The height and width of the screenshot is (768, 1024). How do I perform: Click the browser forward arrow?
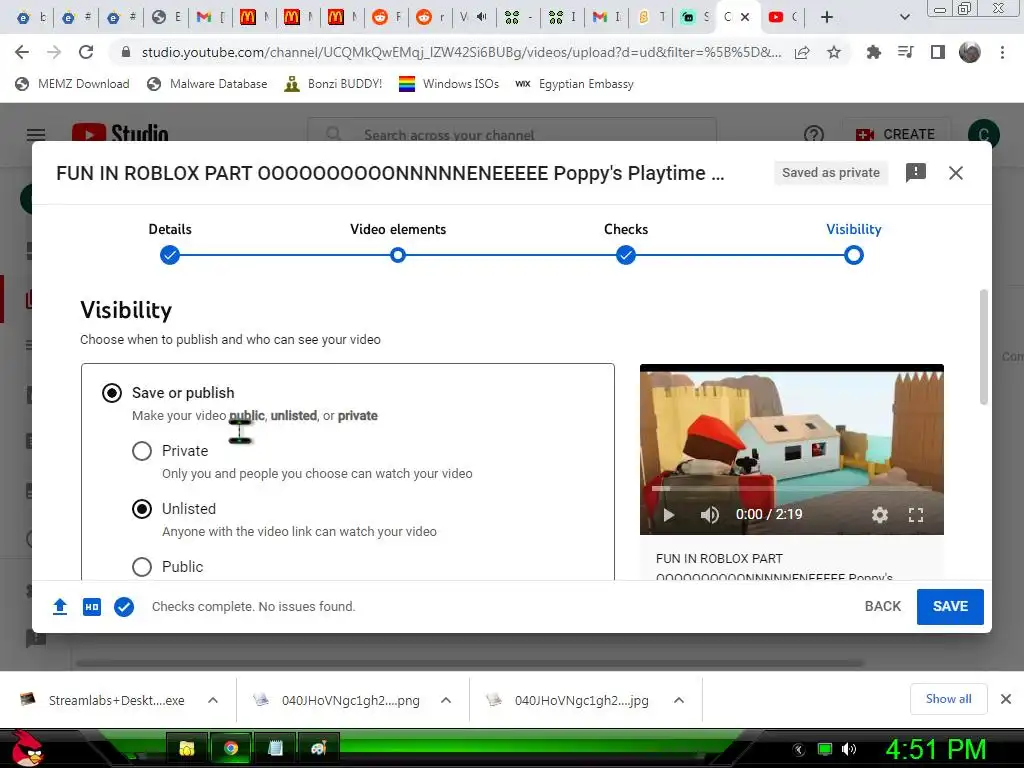(x=54, y=52)
